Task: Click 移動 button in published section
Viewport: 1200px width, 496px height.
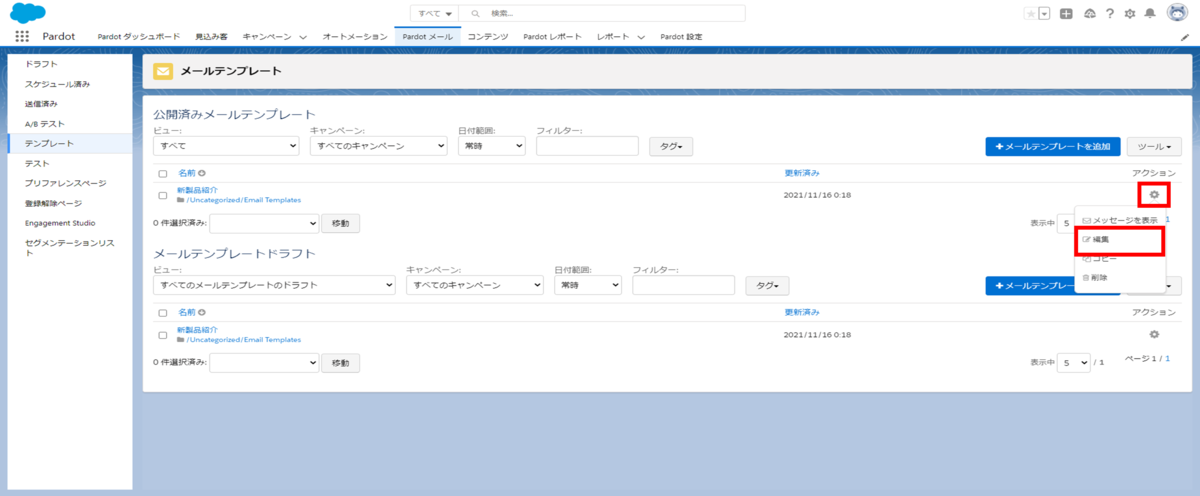Action: pyautogui.click(x=341, y=223)
